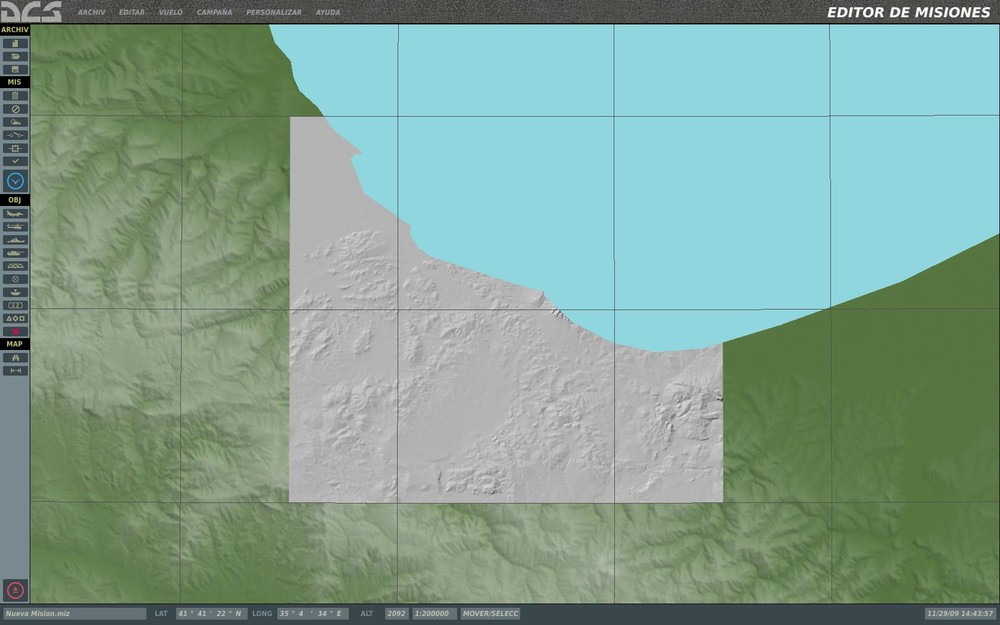Click the EDITOR DE MISIONES title
Viewport: 1000px width, 625px height.
[909, 12]
